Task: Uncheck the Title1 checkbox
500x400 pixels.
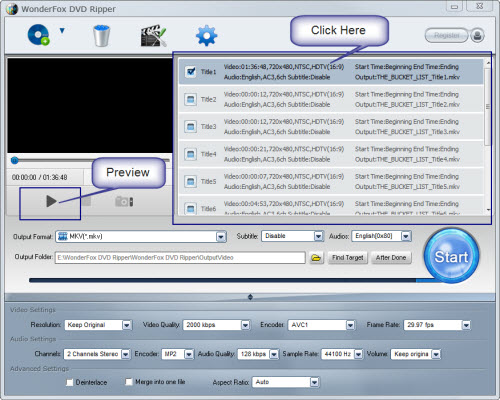Action: pos(191,72)
